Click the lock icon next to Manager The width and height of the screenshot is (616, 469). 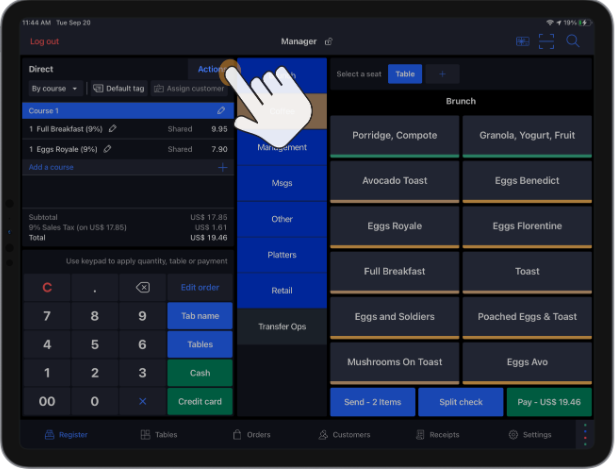[x=329, y=42]
